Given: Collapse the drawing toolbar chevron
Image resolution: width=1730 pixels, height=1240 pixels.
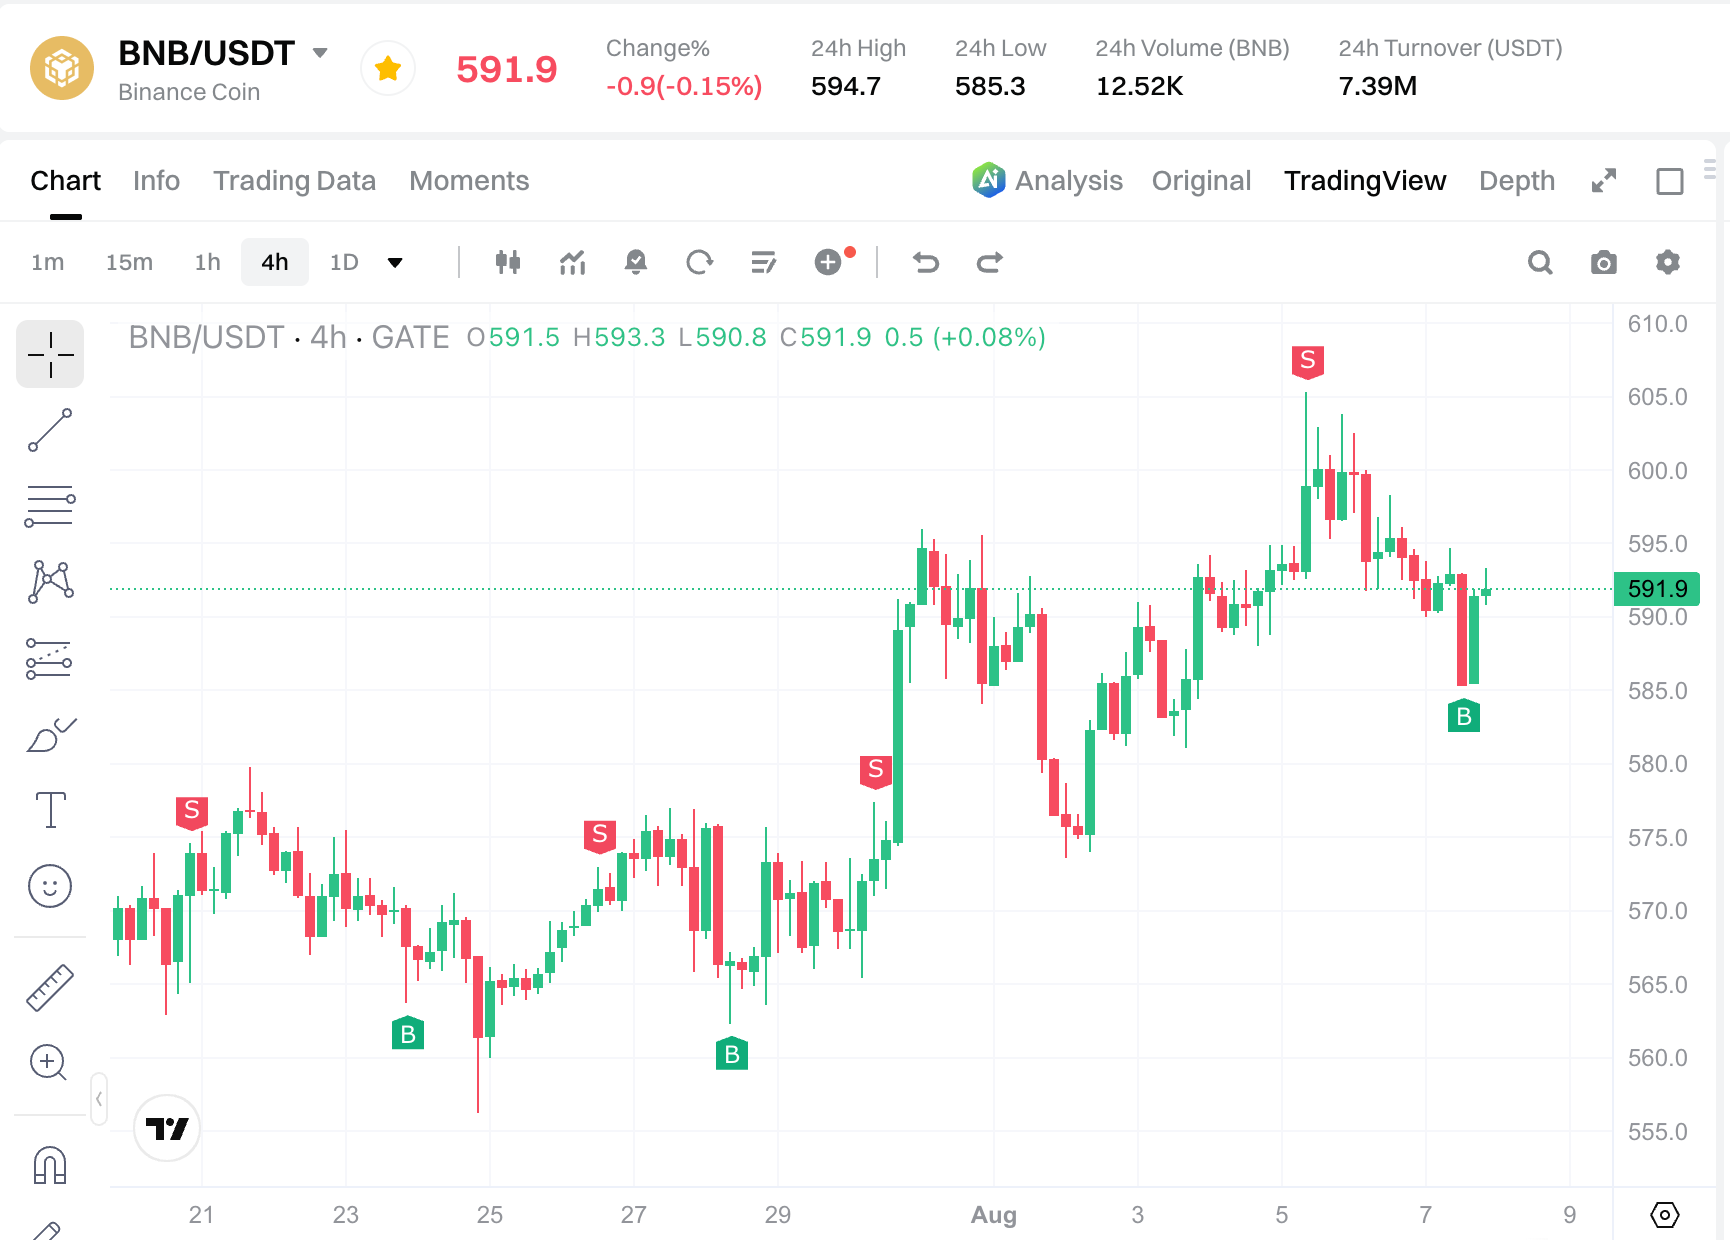Looking at the screenshot, I should click(99, 1099).
